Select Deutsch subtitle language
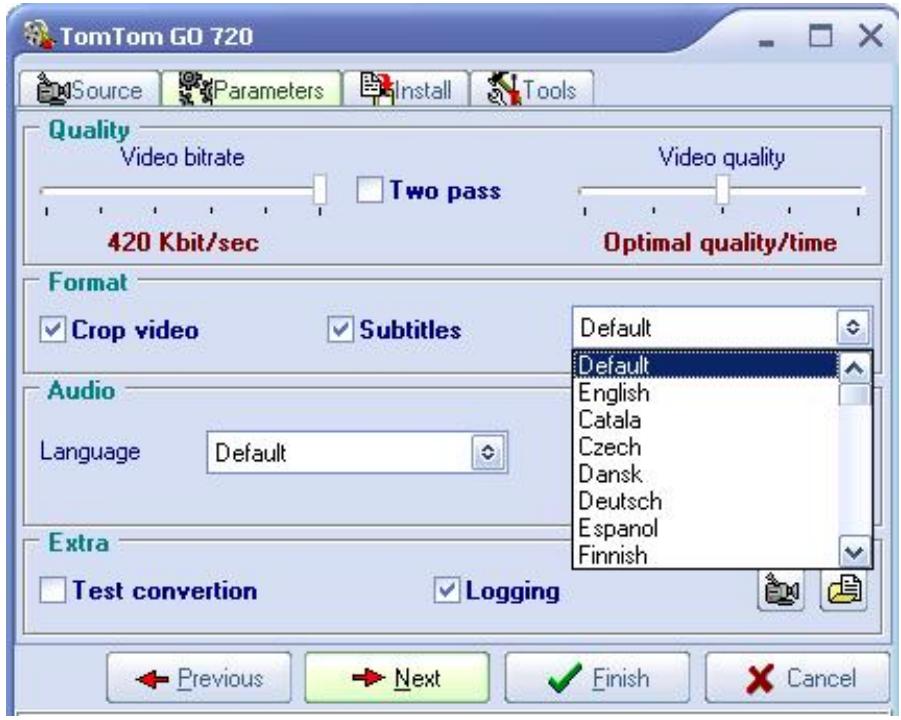901x720 pixels. click(x=706, y=501)
